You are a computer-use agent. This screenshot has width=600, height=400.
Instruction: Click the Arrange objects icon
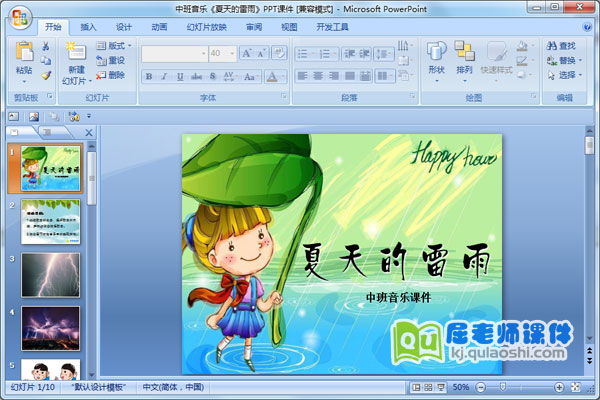coord(465,51)
